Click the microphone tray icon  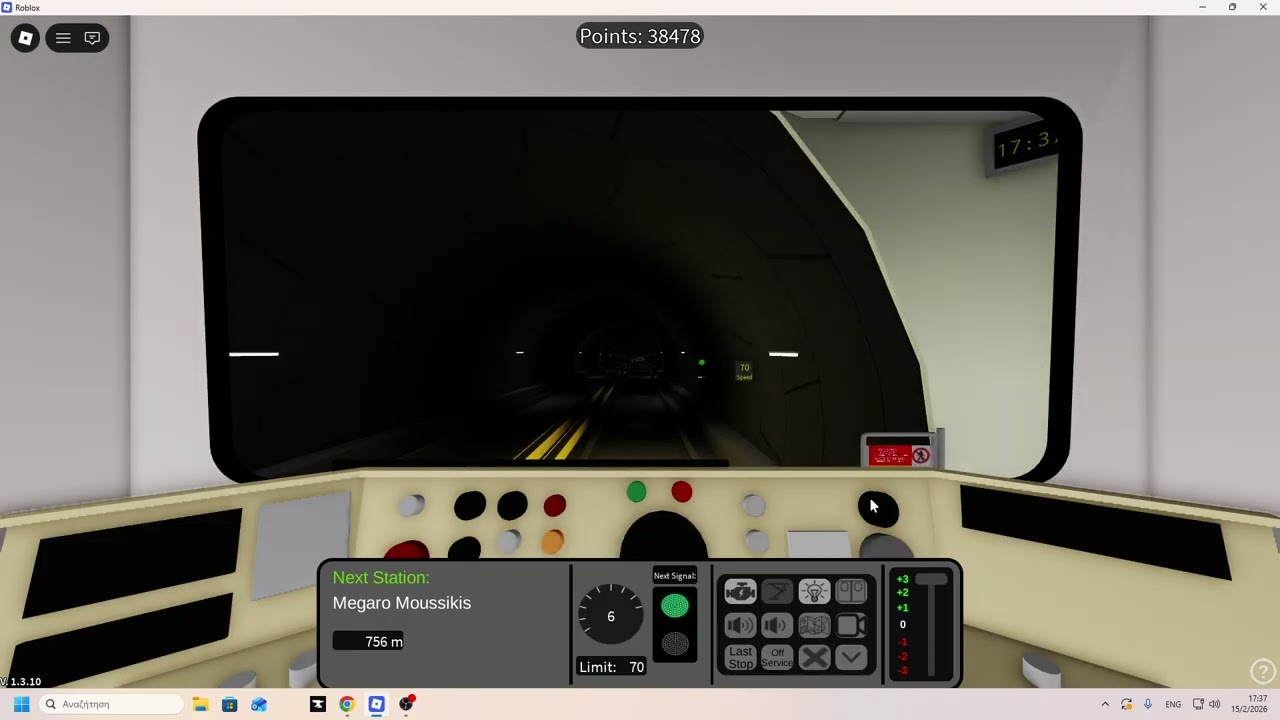pos(1148,704)
